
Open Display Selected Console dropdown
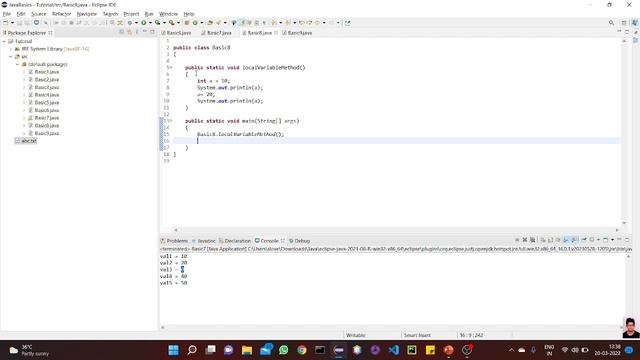click(x=598, y=240)
